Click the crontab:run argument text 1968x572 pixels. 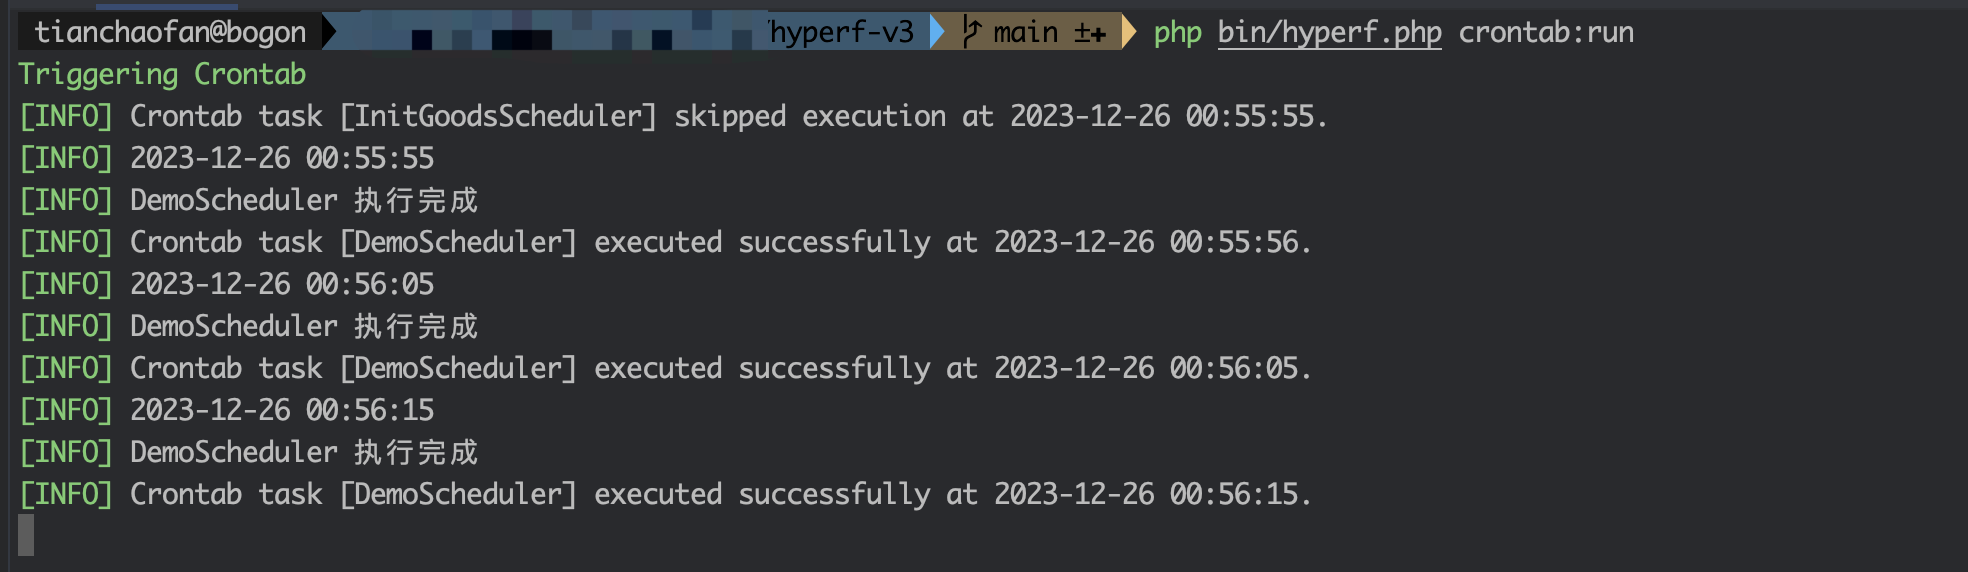point(1546,32)
